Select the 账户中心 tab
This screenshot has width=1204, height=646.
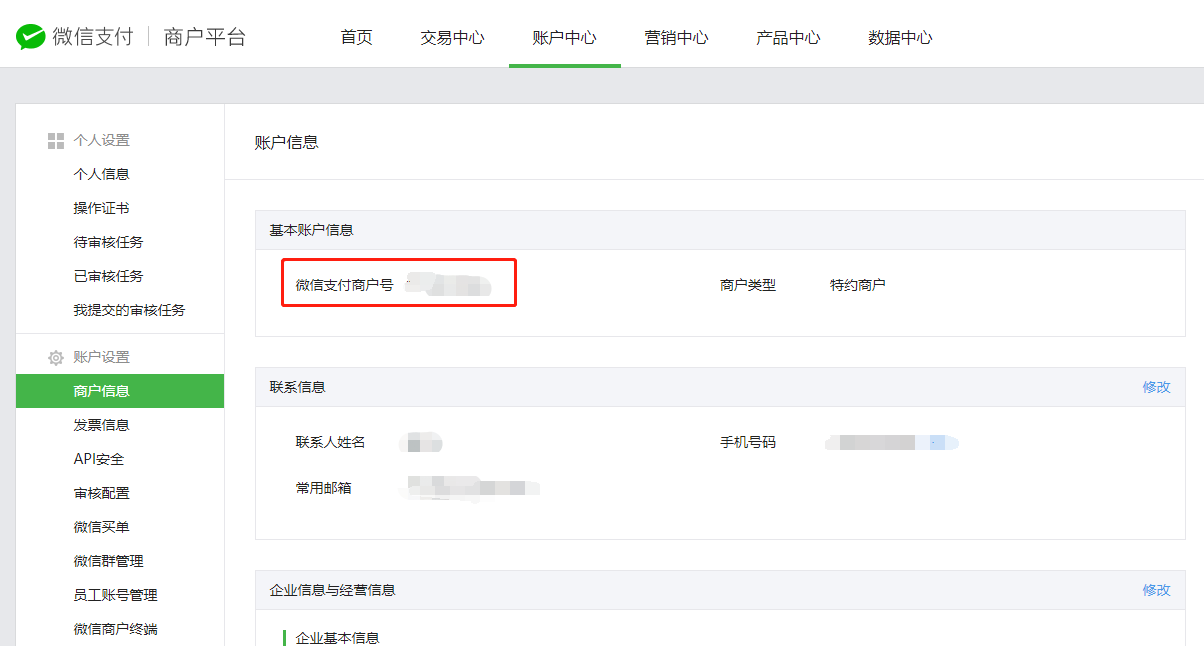coord(565,38)
